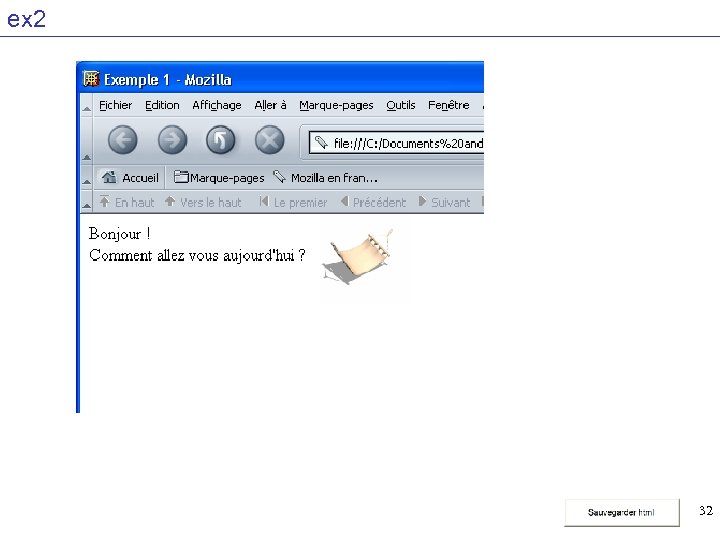Click the Sauvegarder html button
The image size is (720, 540).
click(622, 512)
